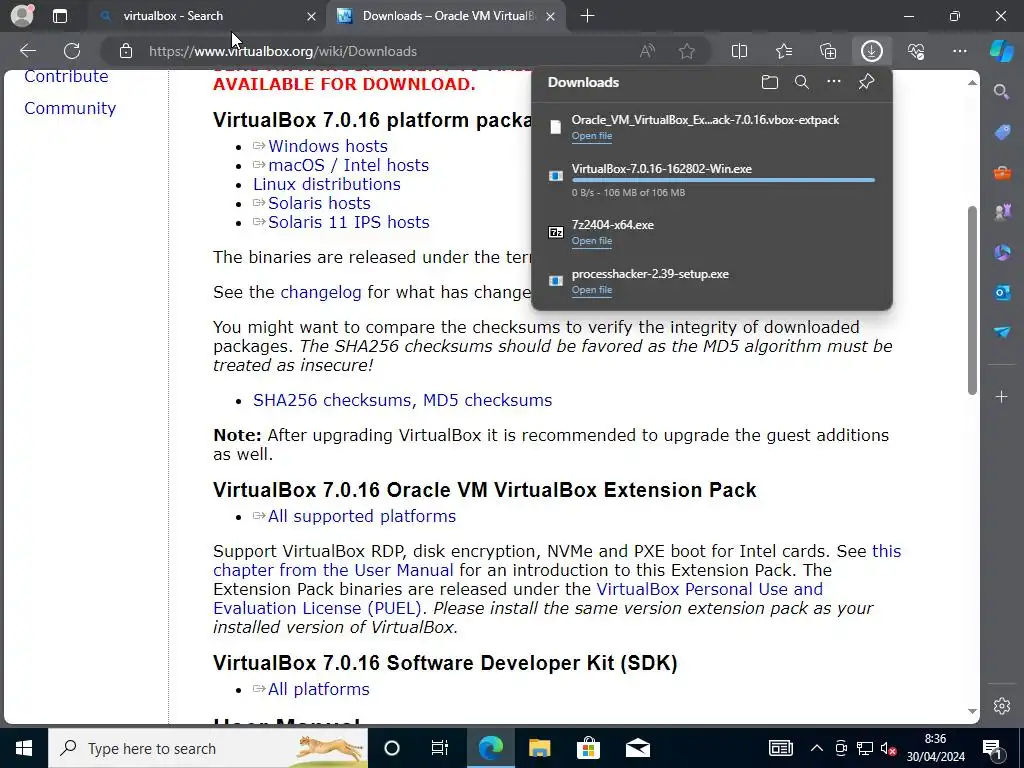Go to the Contribute sidebar link

pyautogui.click(x=66, y=76)
